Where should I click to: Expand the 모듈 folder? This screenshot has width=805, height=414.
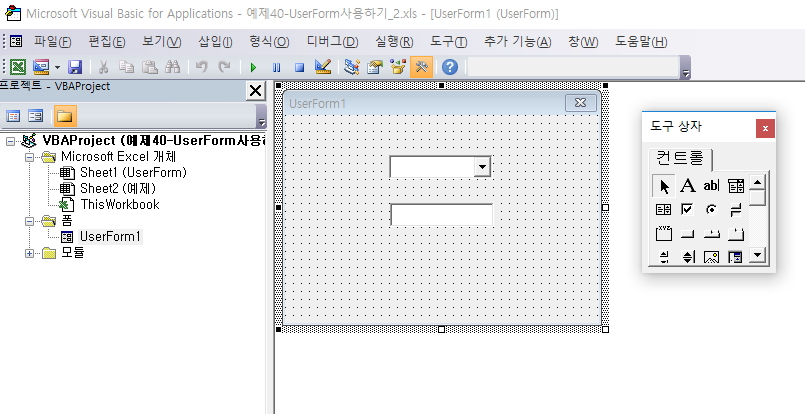click(x=30, y=253)
